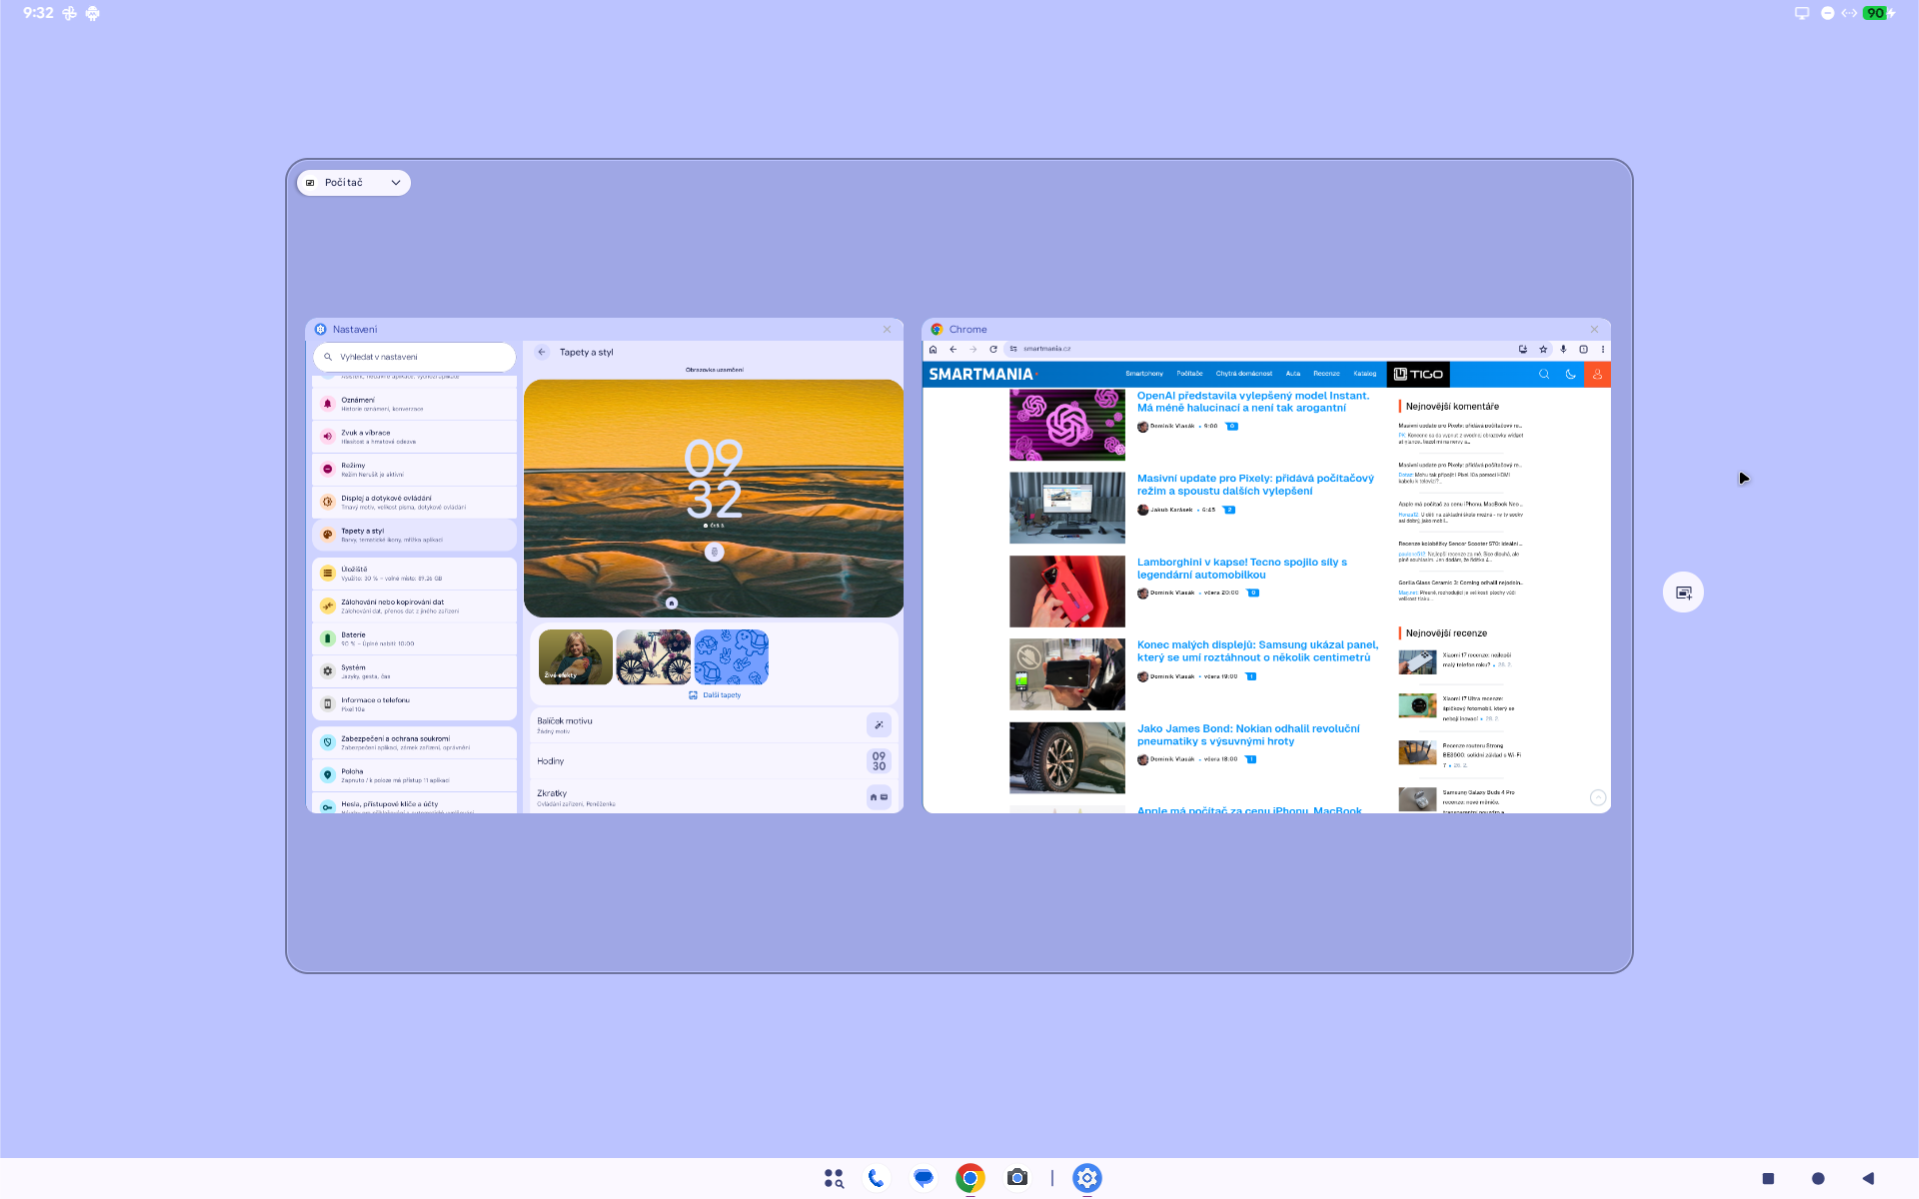This screenshot has width=1919, height=1199.
Task: Open the Baterie settings entry
Action: click(x=414, y=638)
